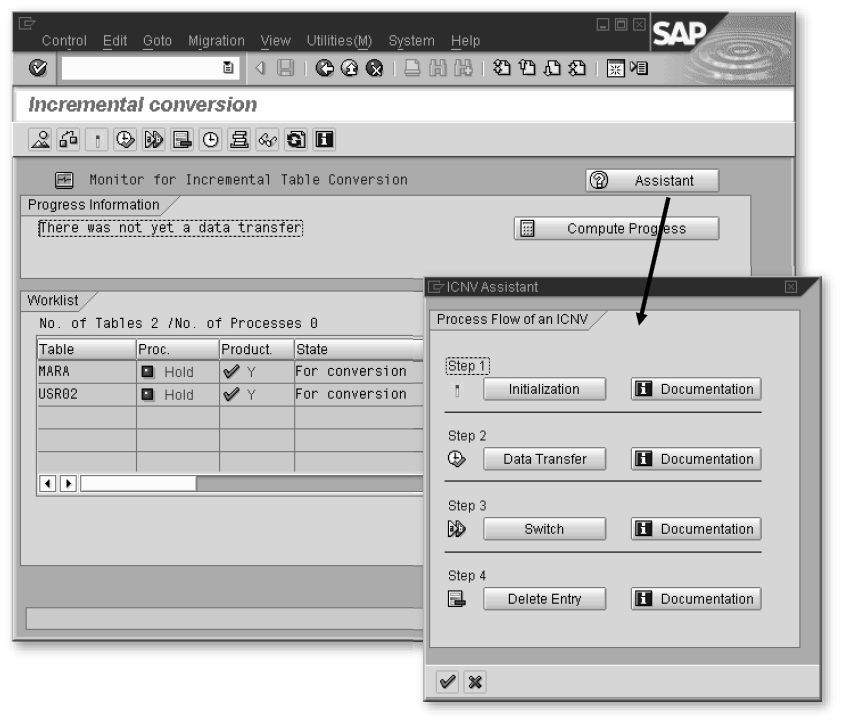Click the Cancel red X icon
This screenshot has width=845, height=723.
375,68
